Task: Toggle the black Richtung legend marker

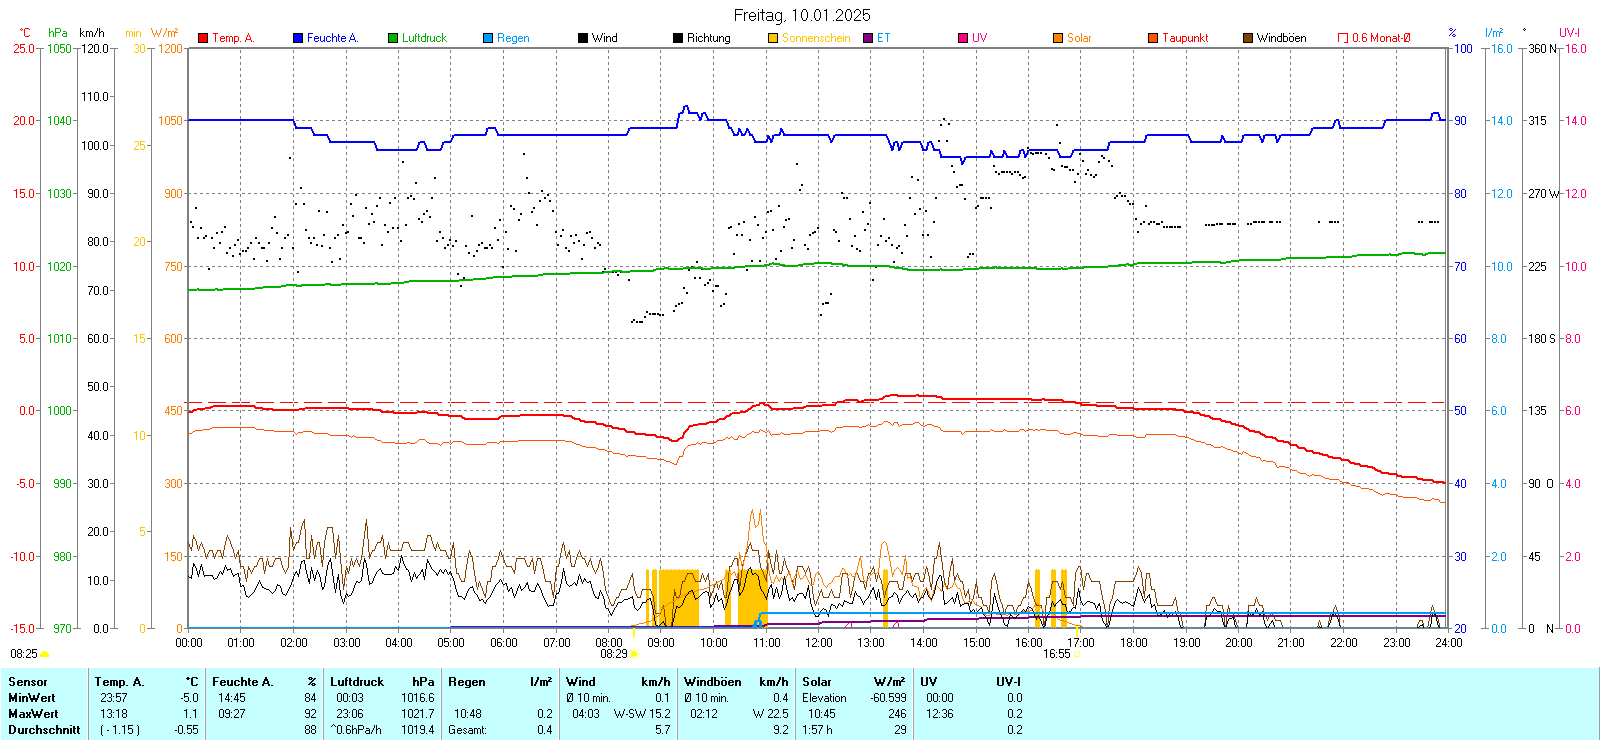Action: [678, 38]
